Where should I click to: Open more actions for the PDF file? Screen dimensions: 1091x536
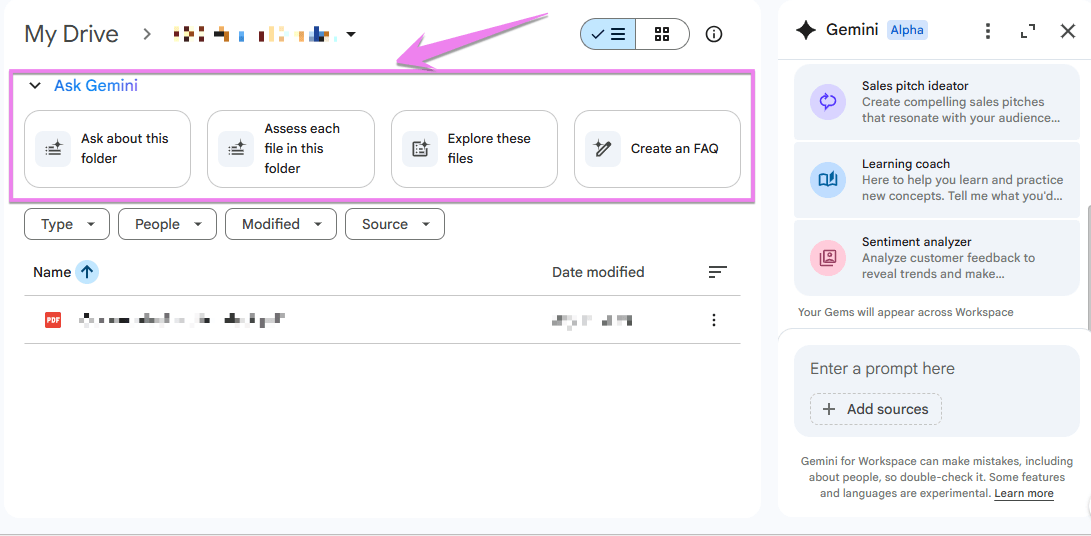coord(713,320)
